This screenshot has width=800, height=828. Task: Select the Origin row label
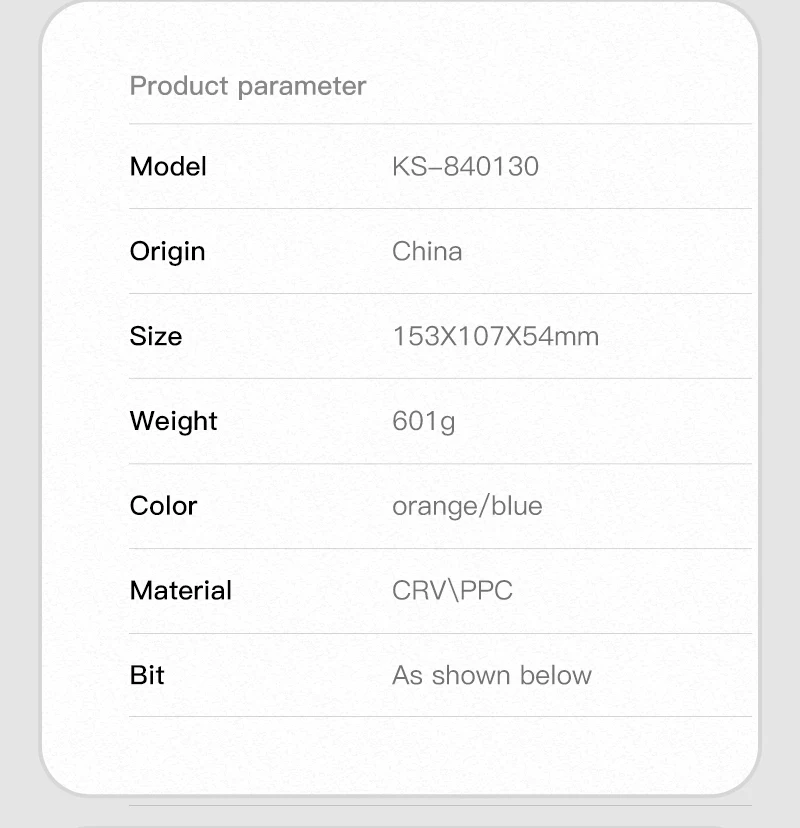click(167, 251)
